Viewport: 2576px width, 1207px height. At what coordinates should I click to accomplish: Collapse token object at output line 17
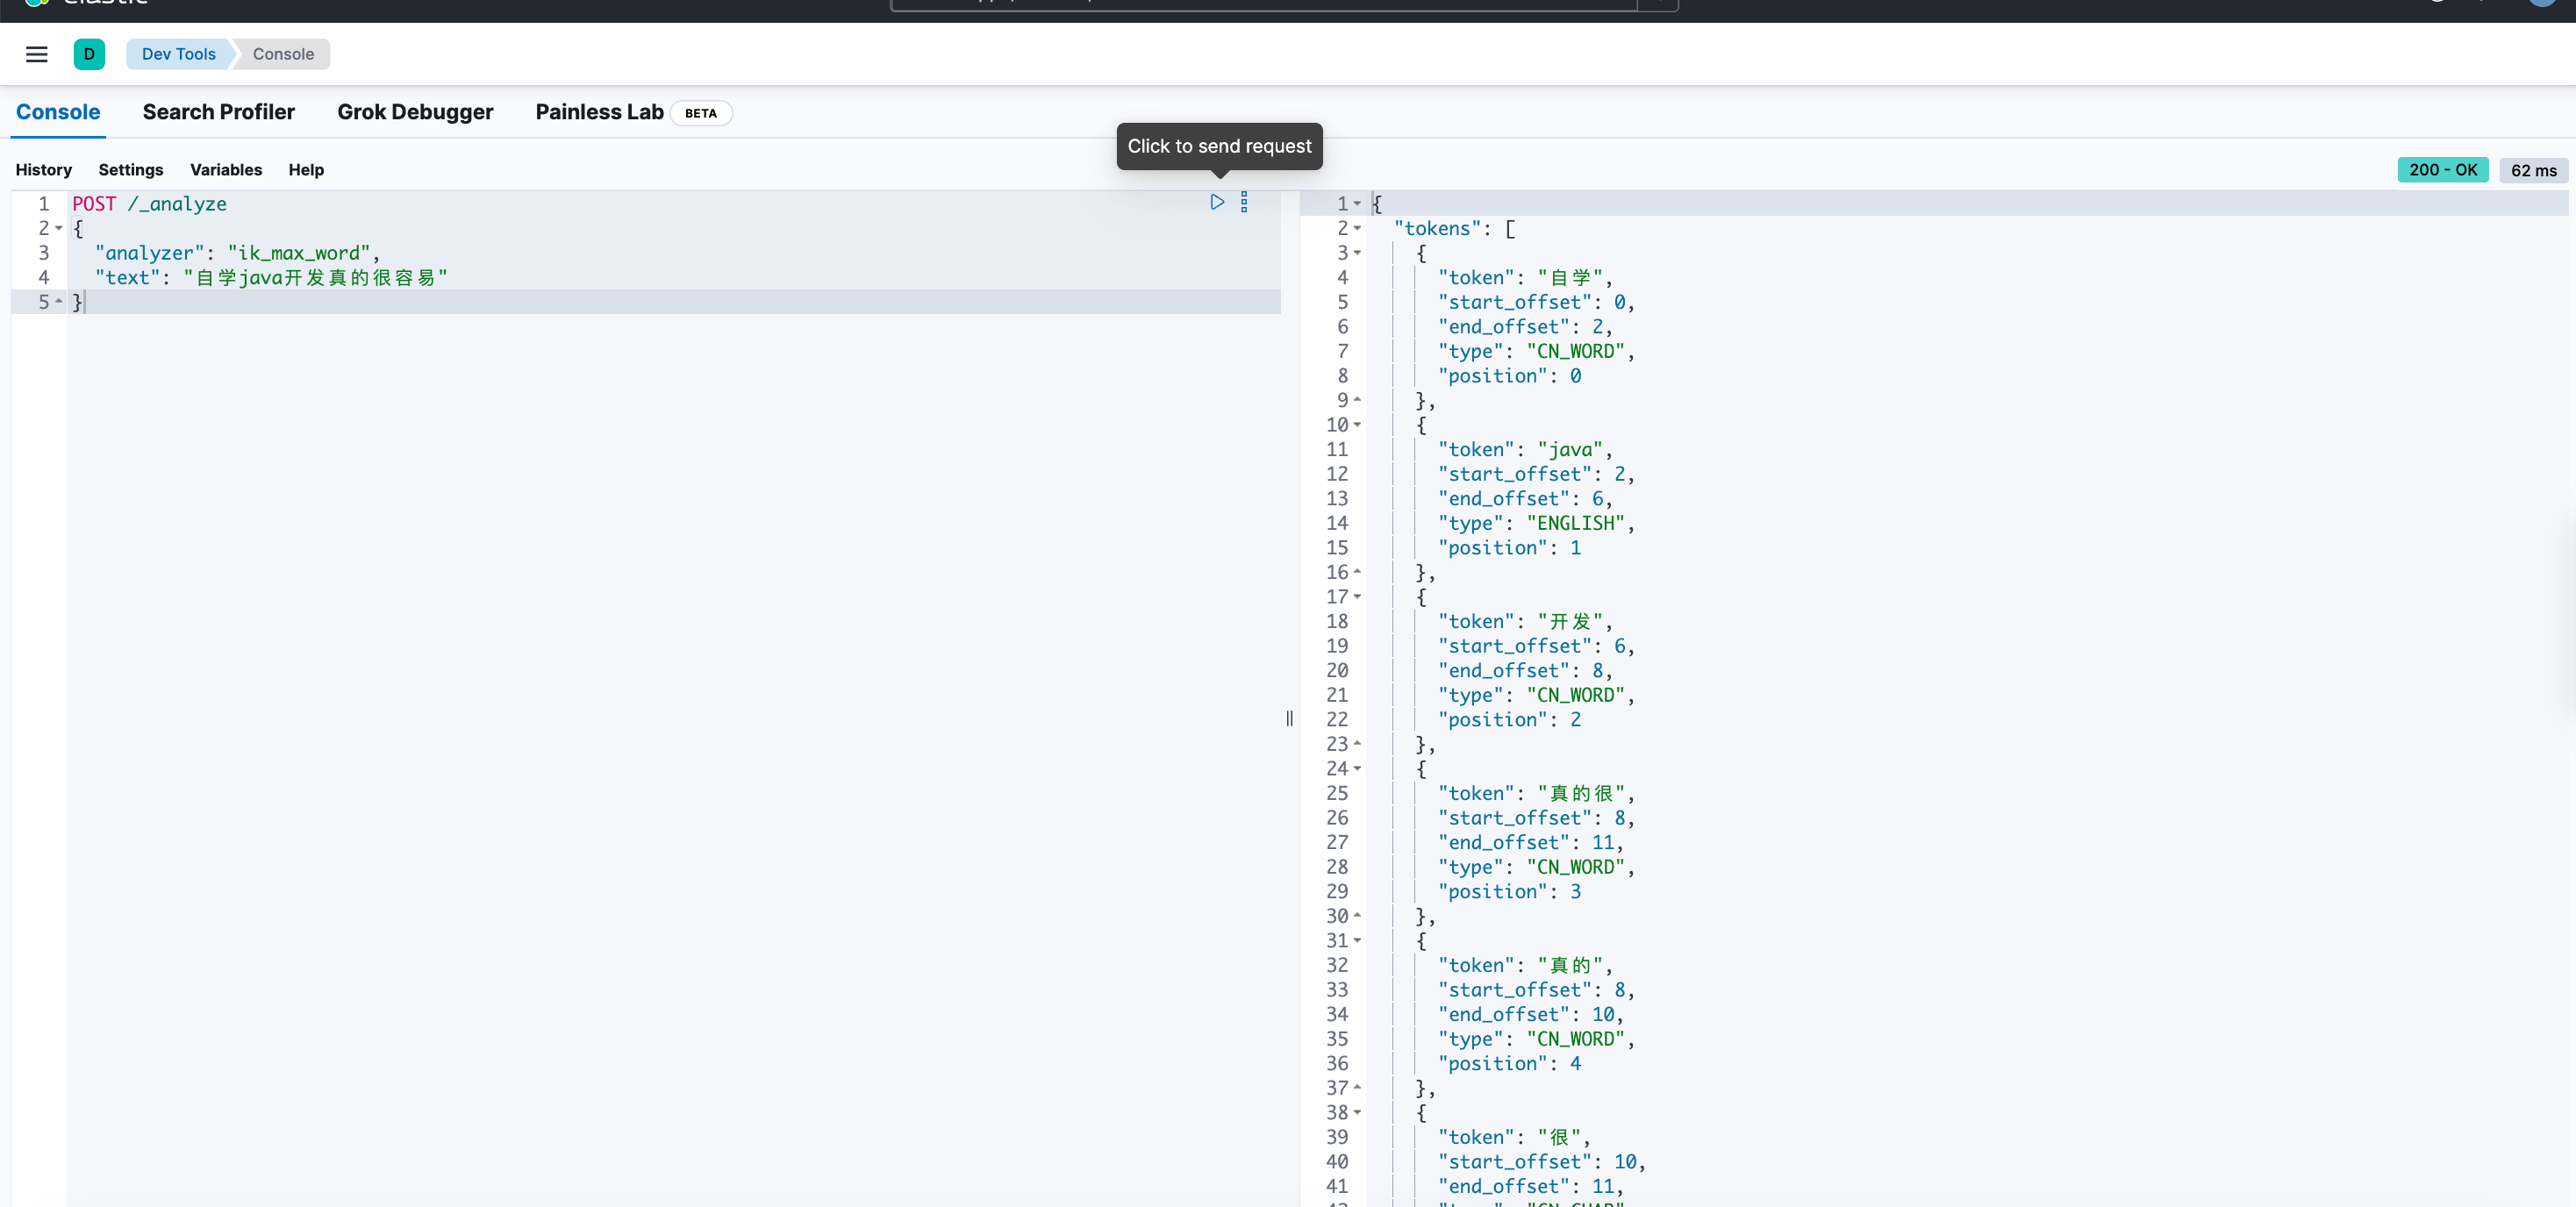click(1357, 597)
